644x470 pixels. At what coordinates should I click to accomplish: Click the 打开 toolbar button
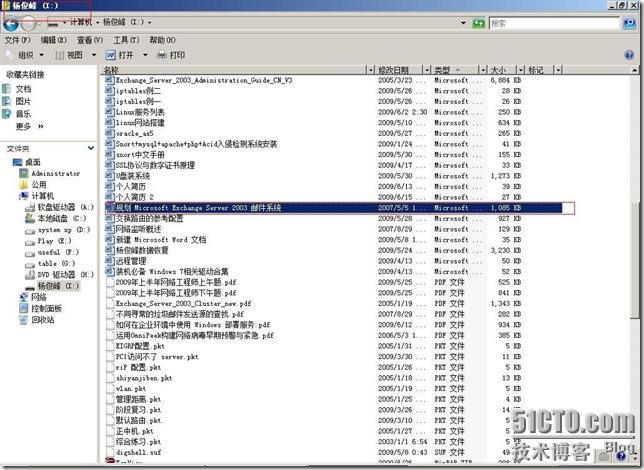click(120, 55)
